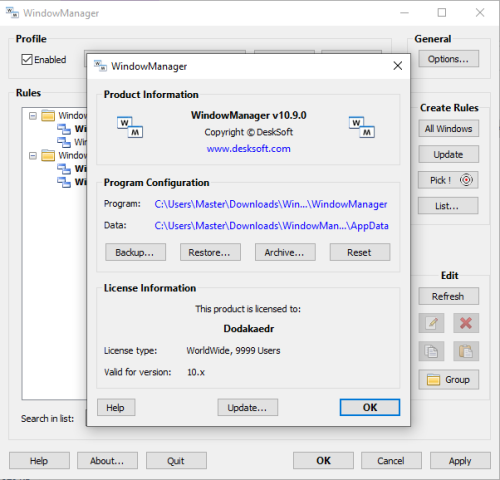Click the second folder icon in Rules tree
The image size is (500, 480).
(48, 155)
